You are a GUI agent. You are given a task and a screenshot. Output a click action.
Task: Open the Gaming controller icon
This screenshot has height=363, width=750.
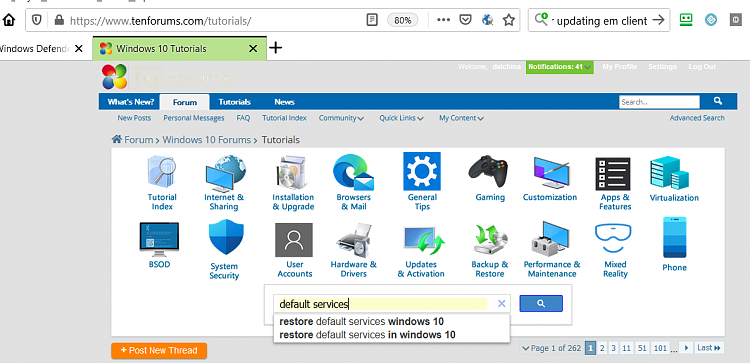coord(488,171)
